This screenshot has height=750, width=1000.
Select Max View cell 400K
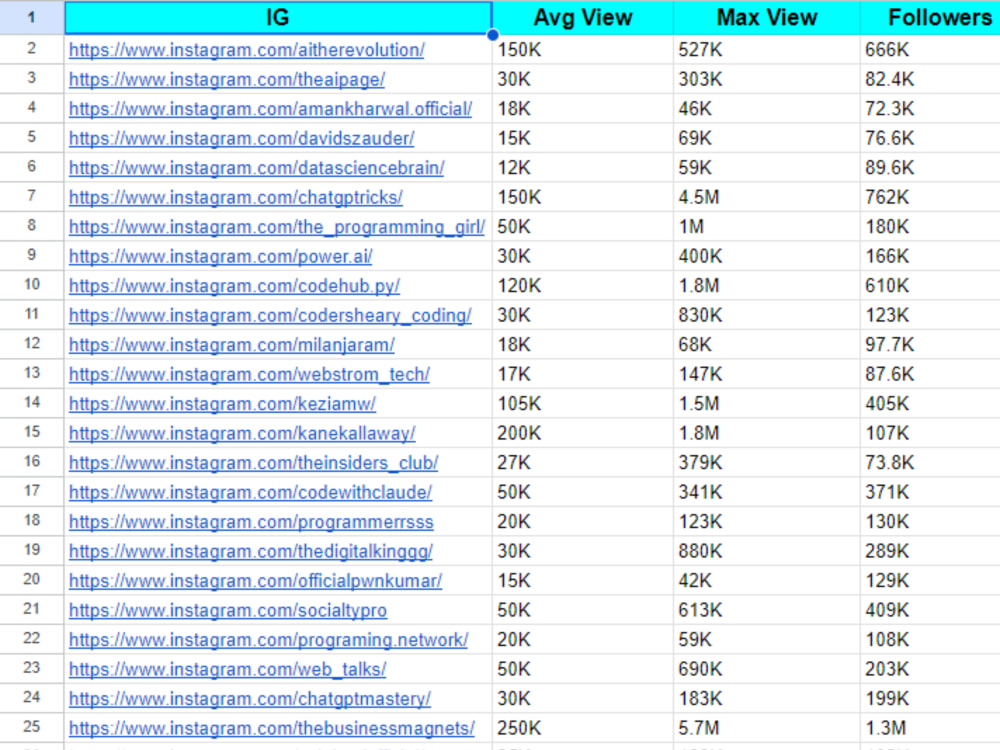point(767,256)
